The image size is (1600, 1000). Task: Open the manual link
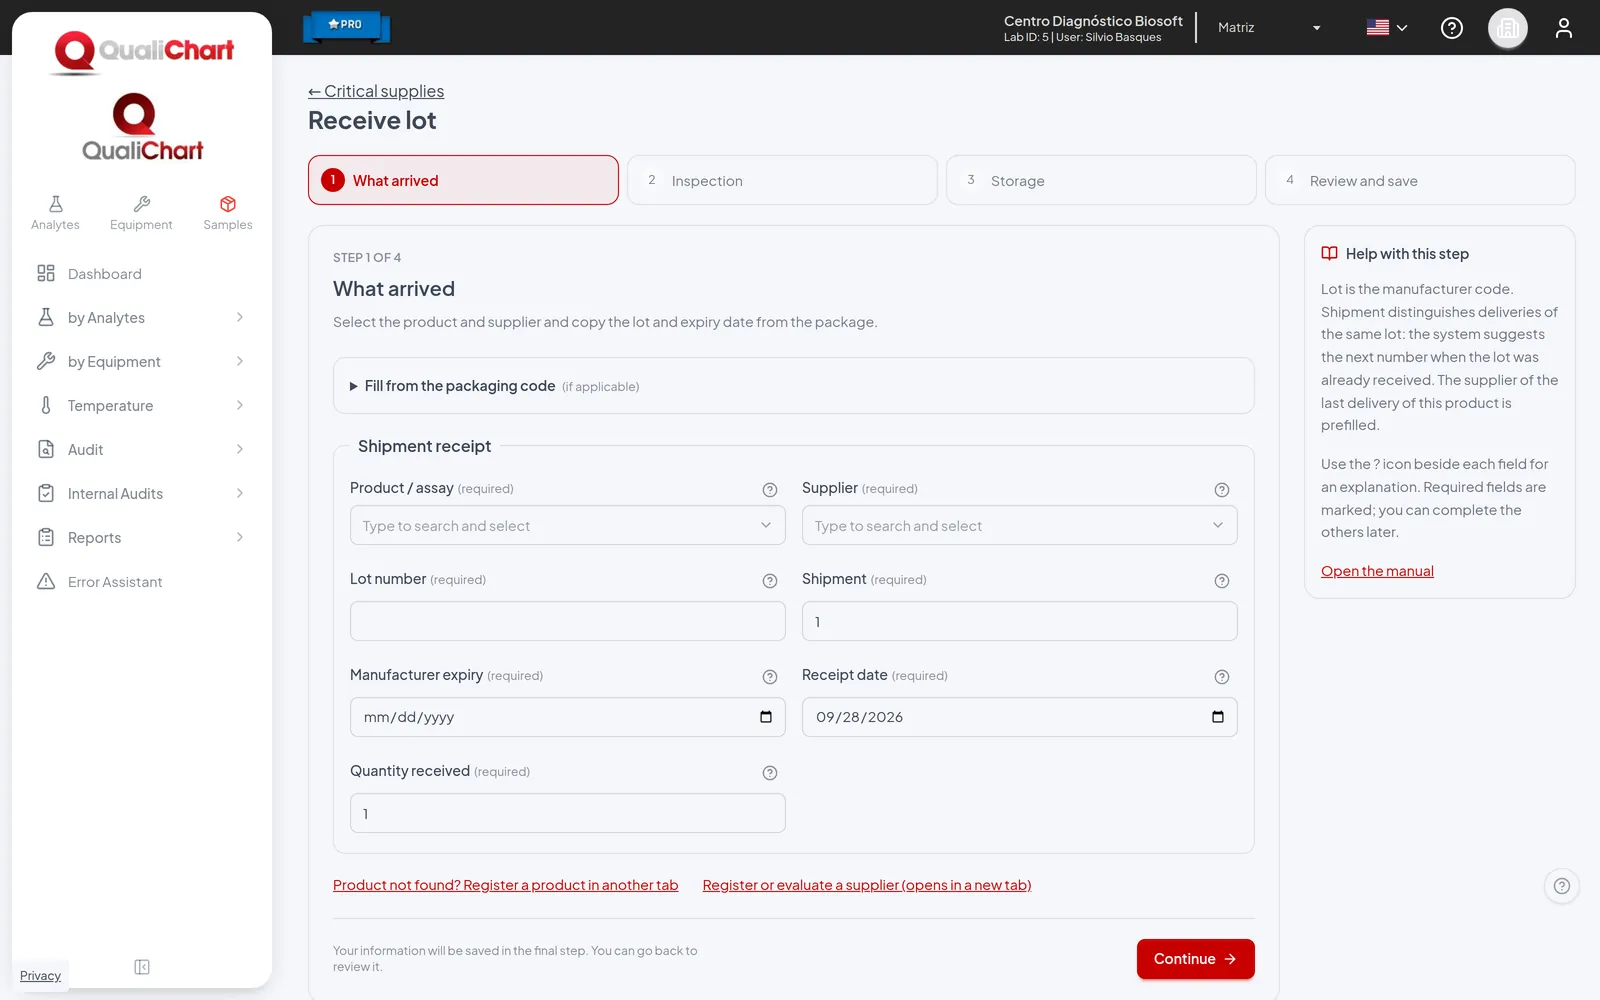[1377, 571]
